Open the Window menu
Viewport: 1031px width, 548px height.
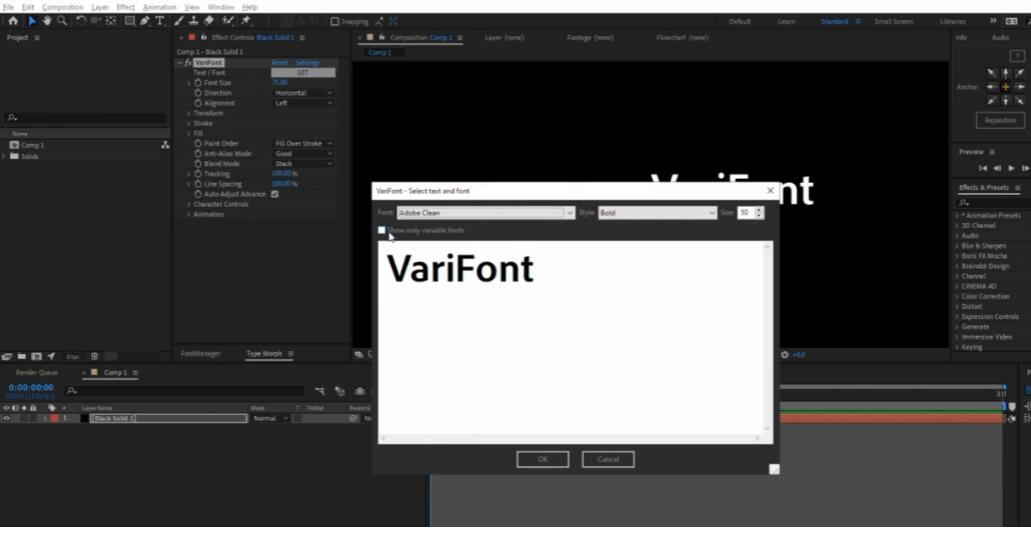pyautogui.click(x=220, y=7)
